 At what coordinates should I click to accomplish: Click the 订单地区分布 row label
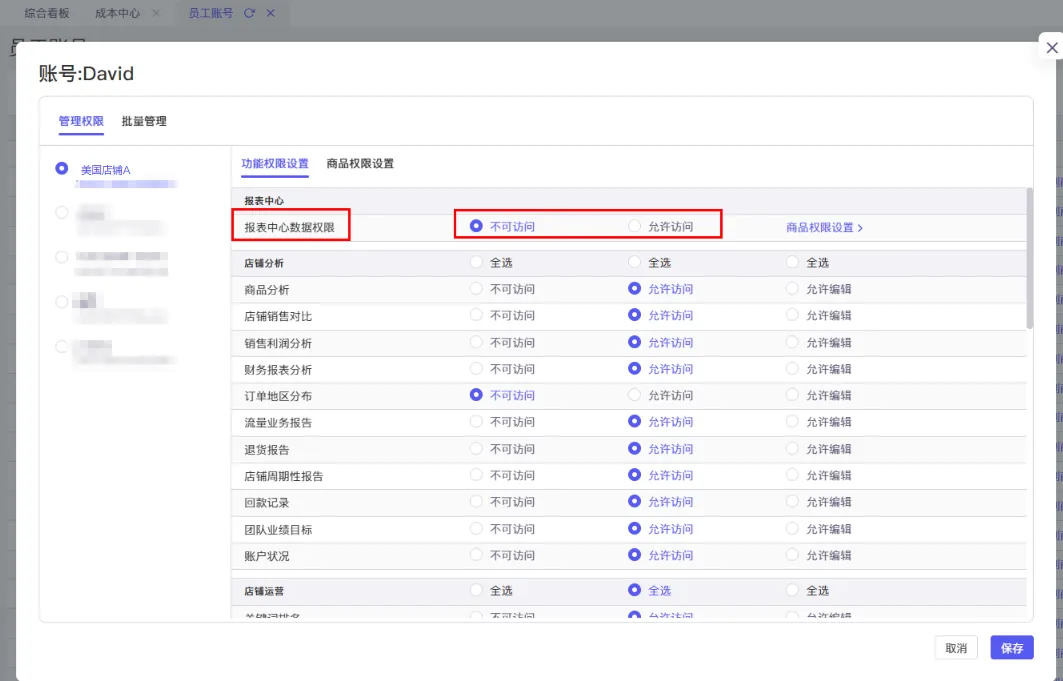pos(278,396)
